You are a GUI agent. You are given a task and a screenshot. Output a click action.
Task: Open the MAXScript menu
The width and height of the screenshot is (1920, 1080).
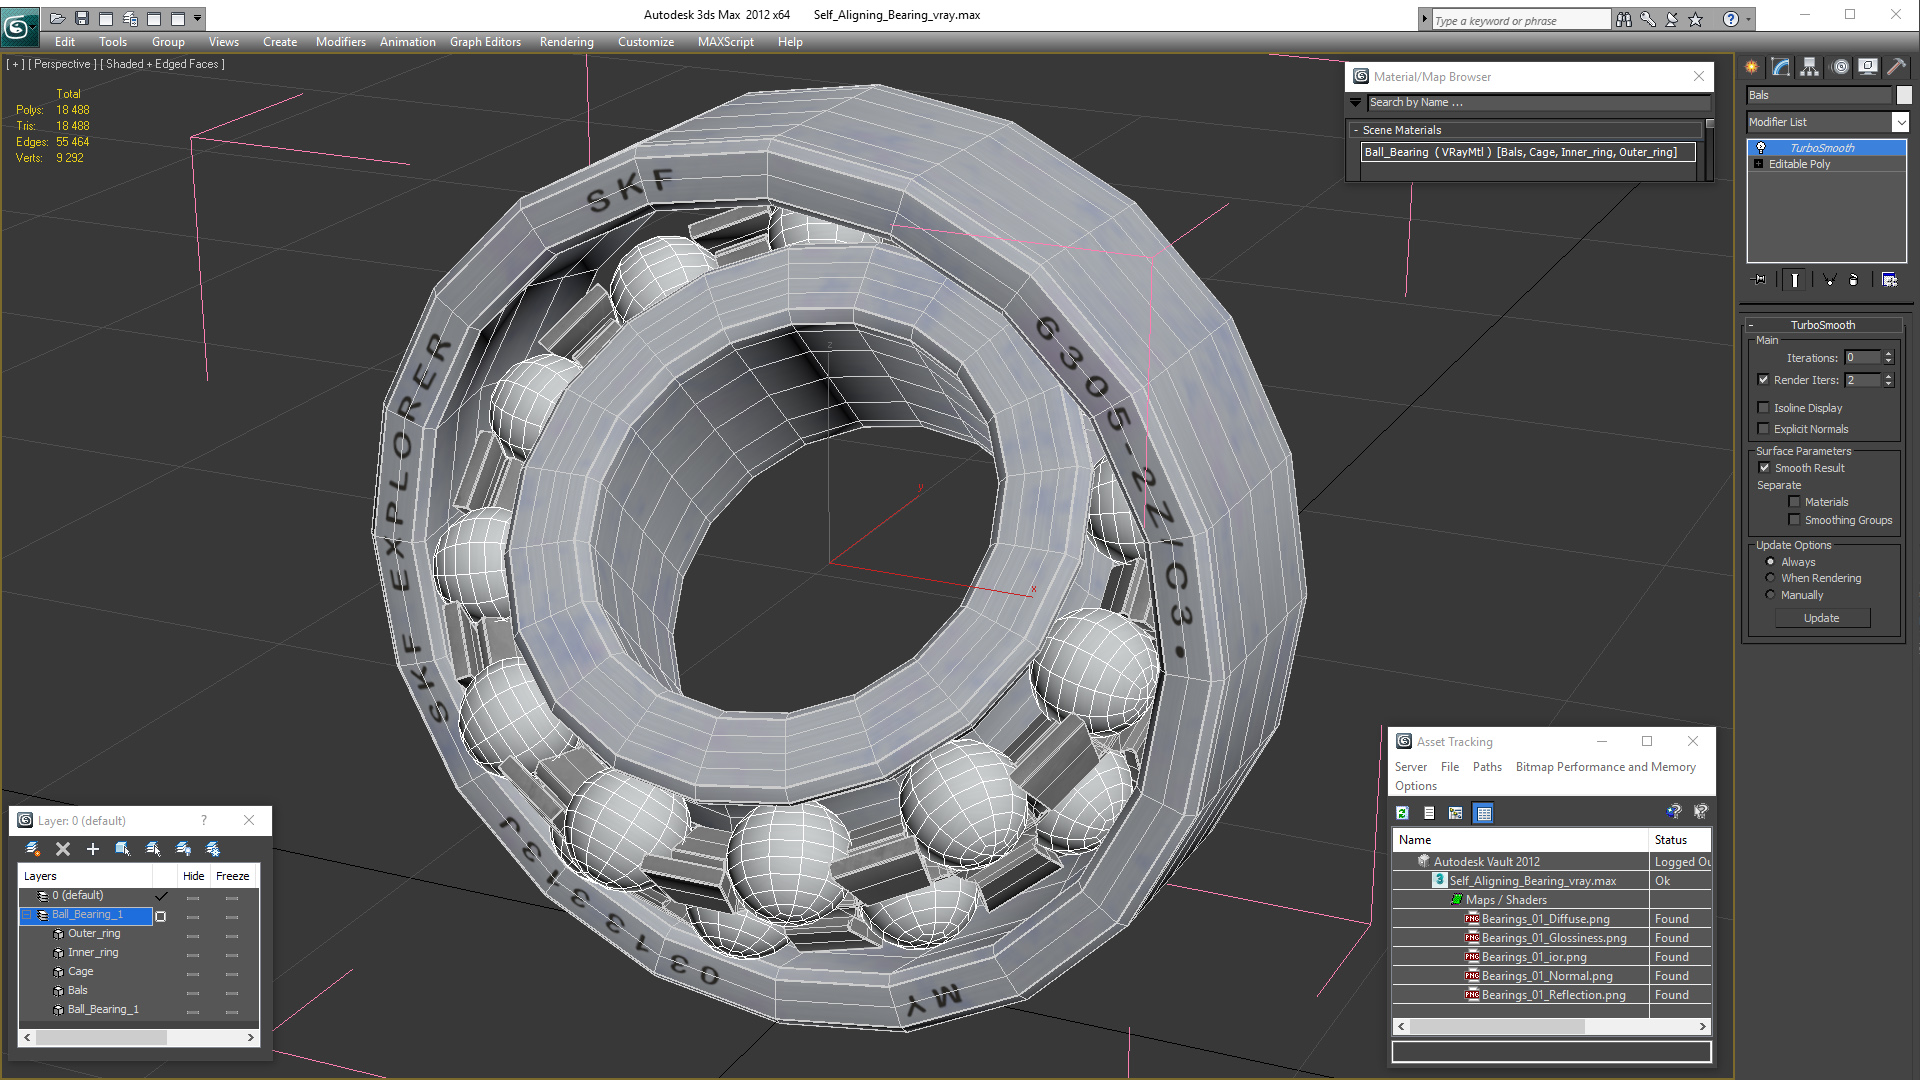point(726,42)
